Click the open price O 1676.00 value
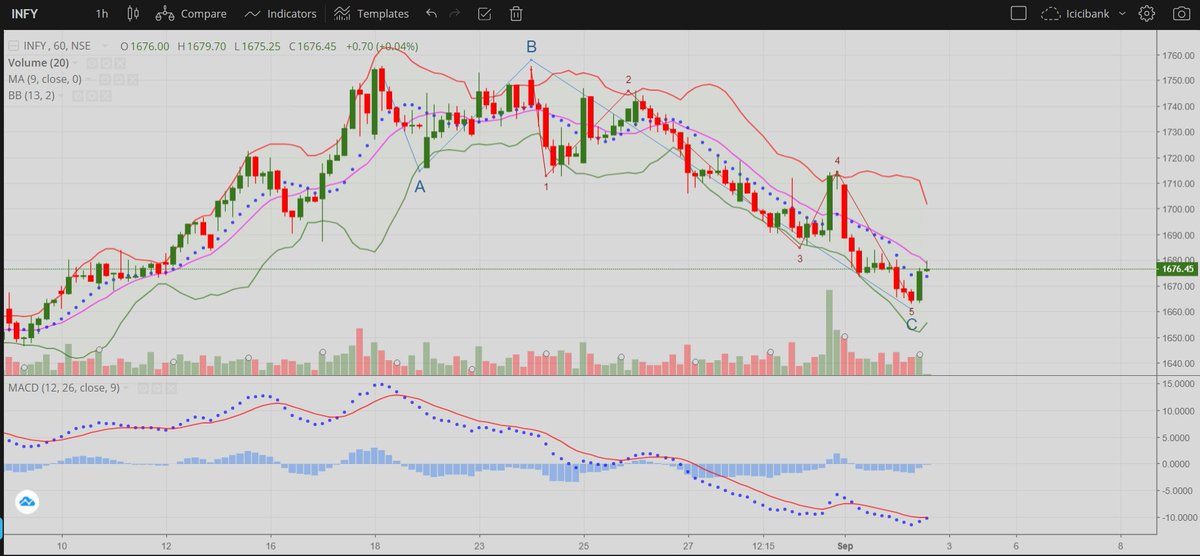Screen dimensions: 1200x556 click(x=145, y=46)
